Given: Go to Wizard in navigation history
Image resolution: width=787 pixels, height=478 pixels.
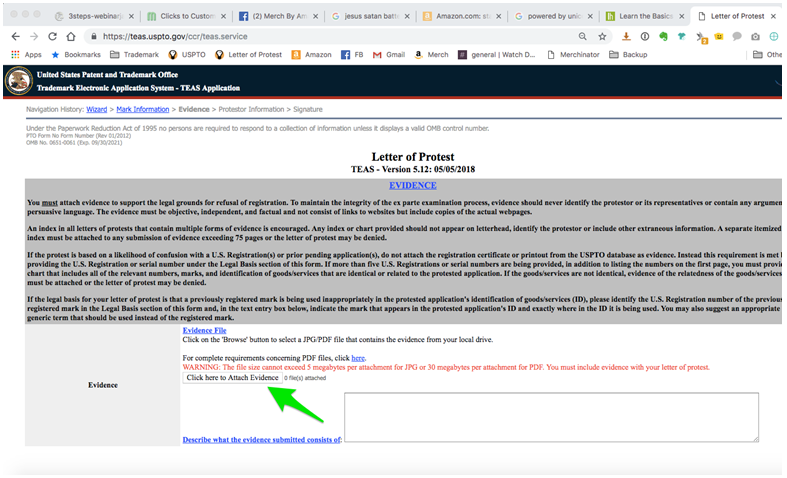Looking at the screenshot, I should [x=96, y=109].
